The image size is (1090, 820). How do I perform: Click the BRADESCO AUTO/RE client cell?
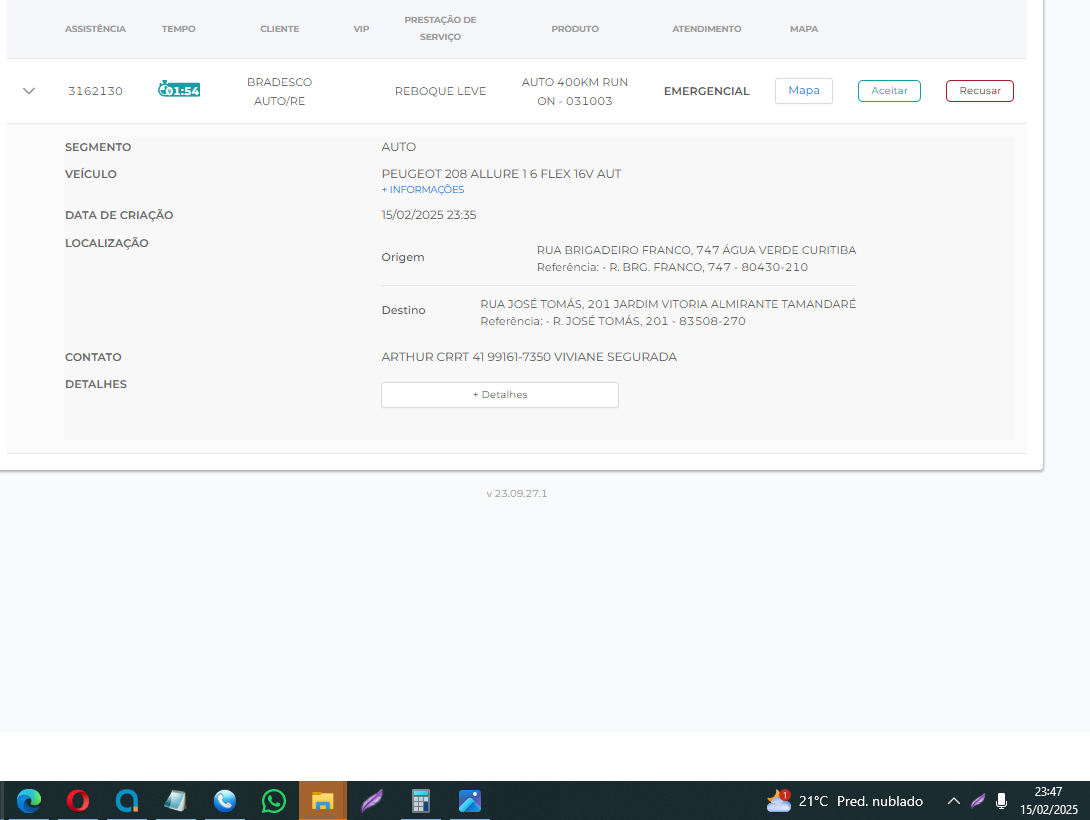click(279, 91)
